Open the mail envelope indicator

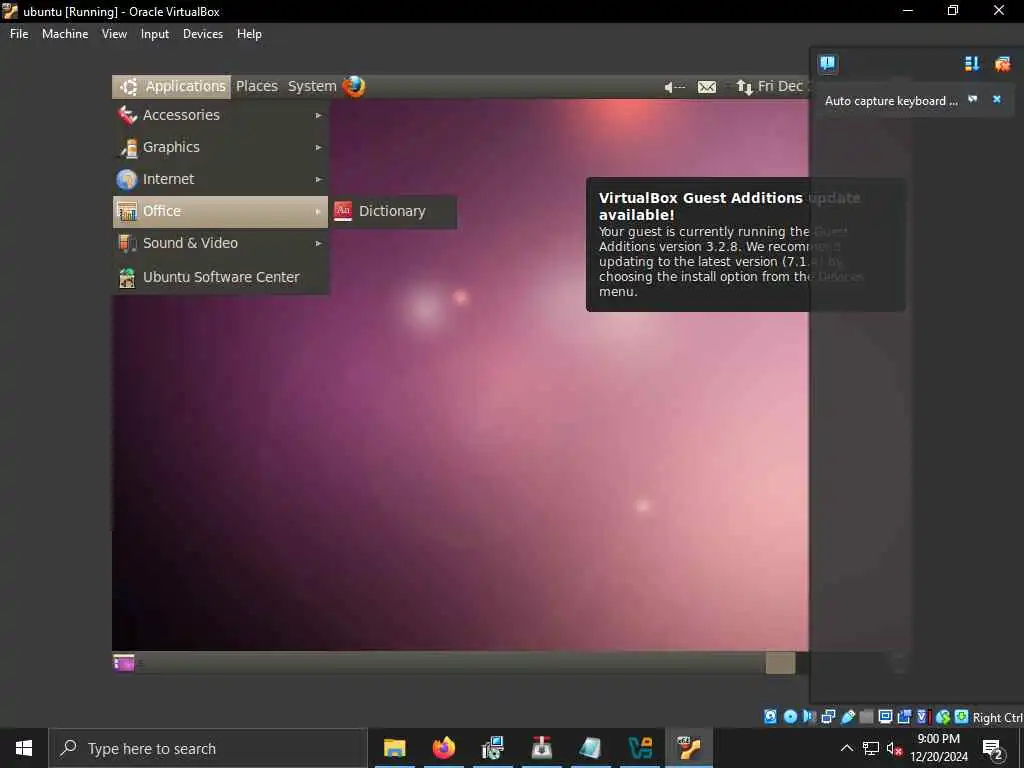tap(707, 87)
